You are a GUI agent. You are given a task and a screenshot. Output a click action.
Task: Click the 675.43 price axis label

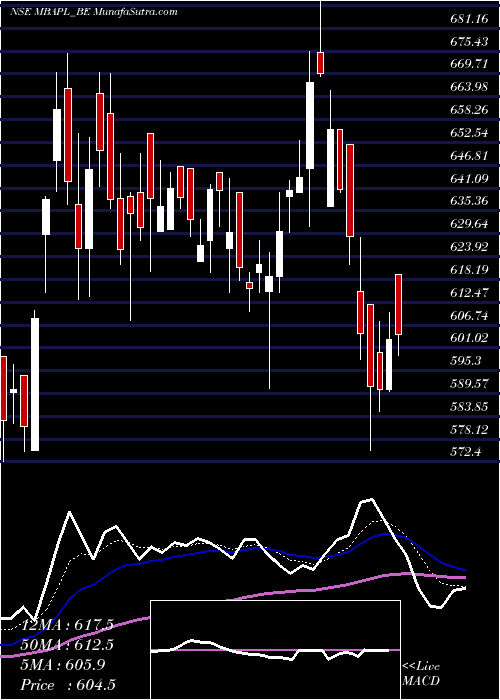(x=470, y=42)
